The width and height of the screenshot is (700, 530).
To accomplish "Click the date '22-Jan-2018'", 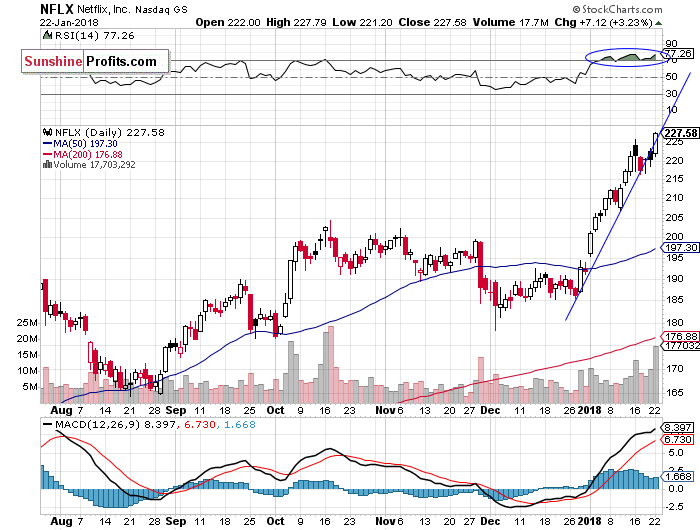I will [69, 22].
